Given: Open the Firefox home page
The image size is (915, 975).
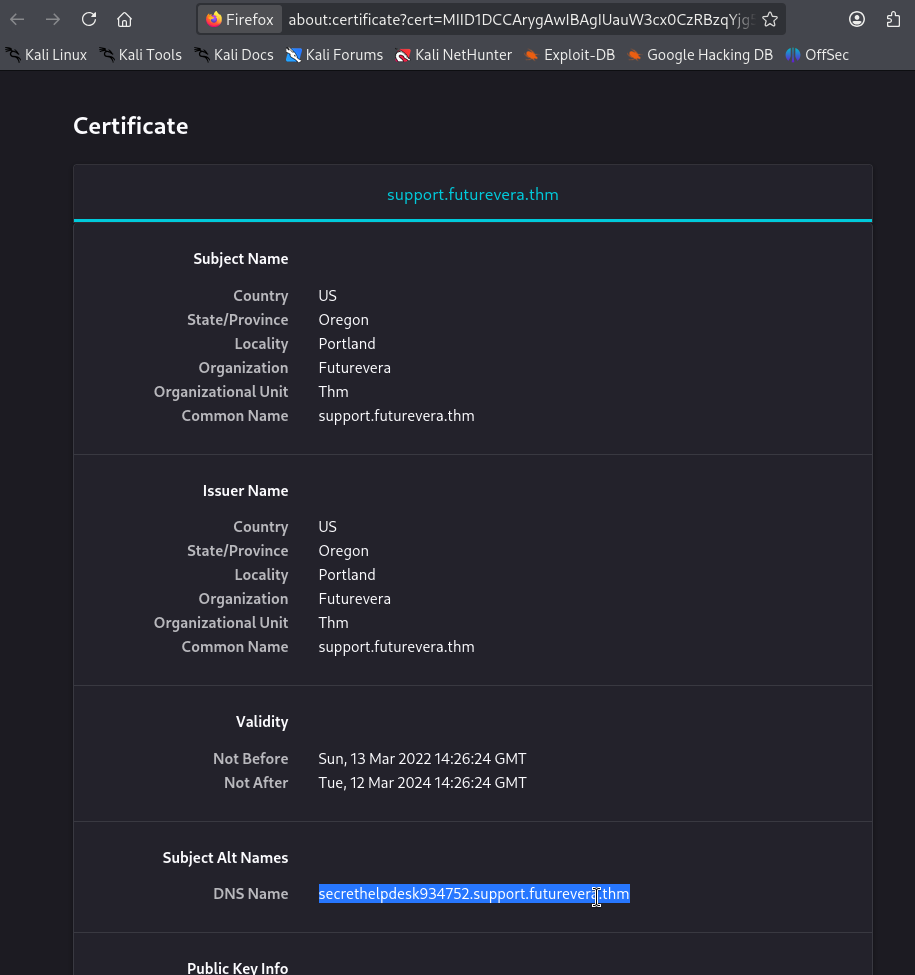Looking at the screenshot, I should point(124,19).
